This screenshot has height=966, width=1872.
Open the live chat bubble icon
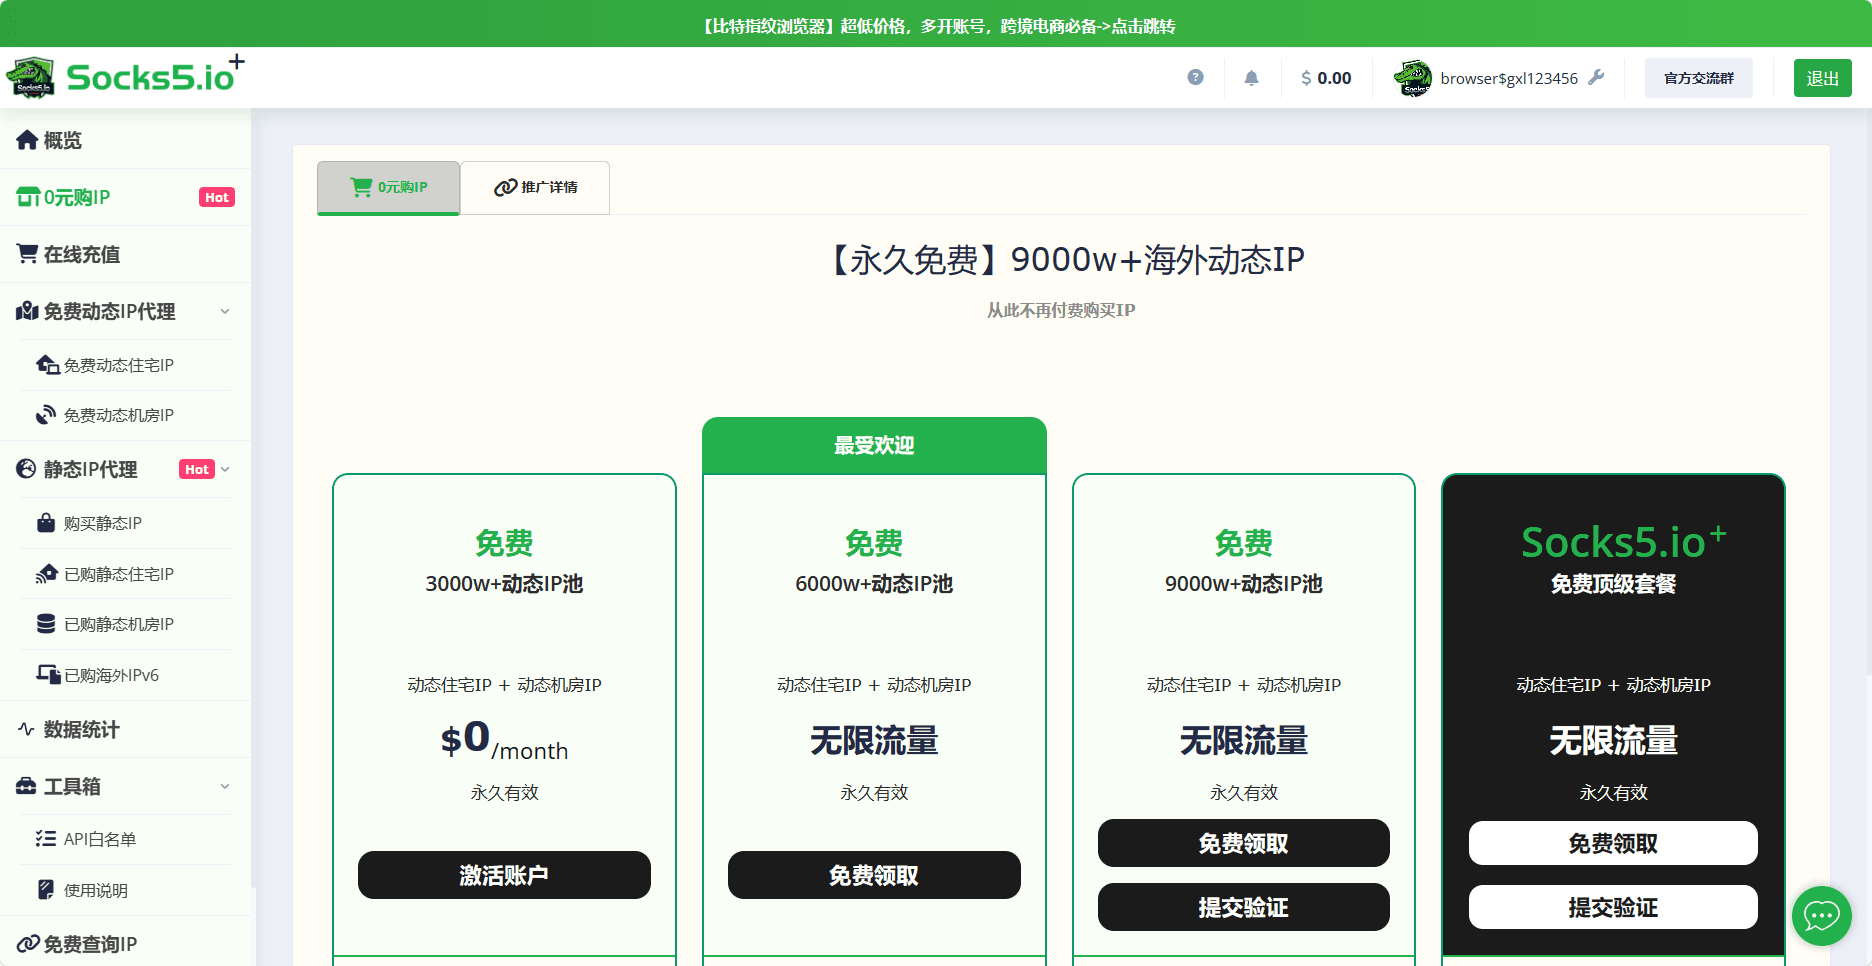[x=1821, y=915]
